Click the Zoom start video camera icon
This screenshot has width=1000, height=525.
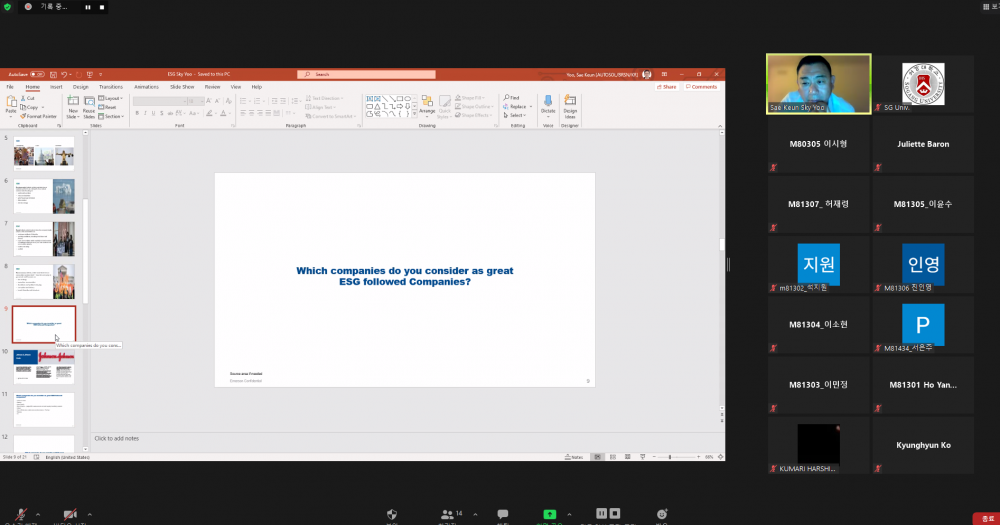(70, 514)
